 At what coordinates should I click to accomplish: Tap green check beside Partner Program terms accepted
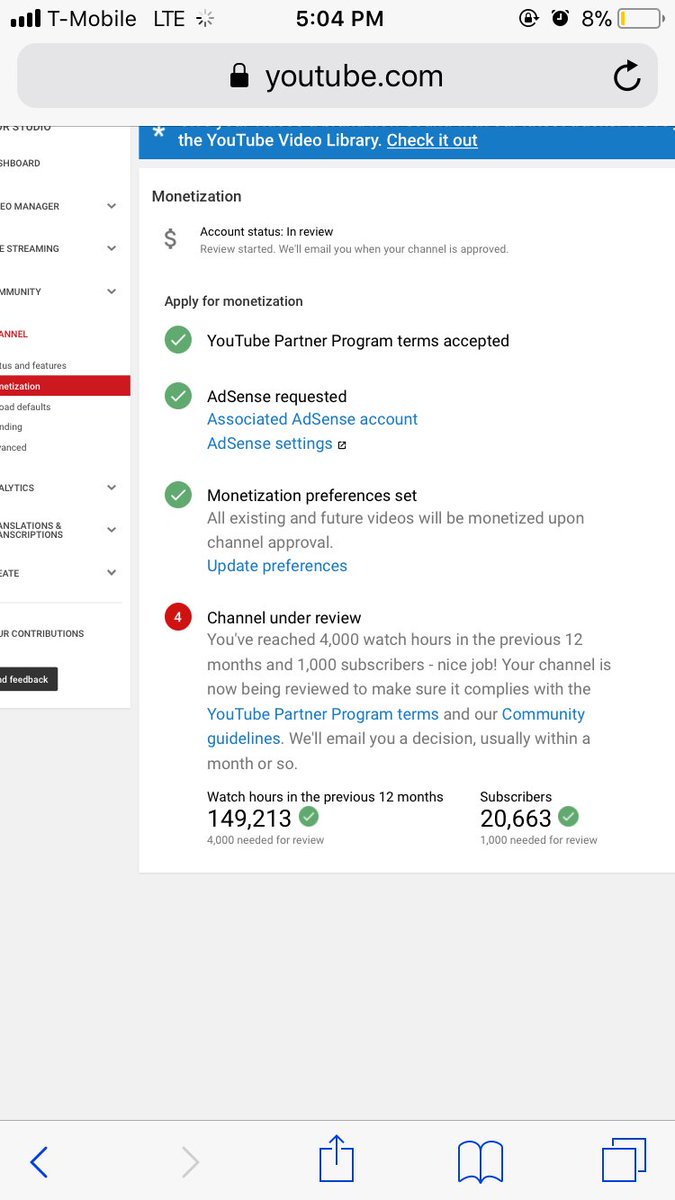click(x=178, y=341)
